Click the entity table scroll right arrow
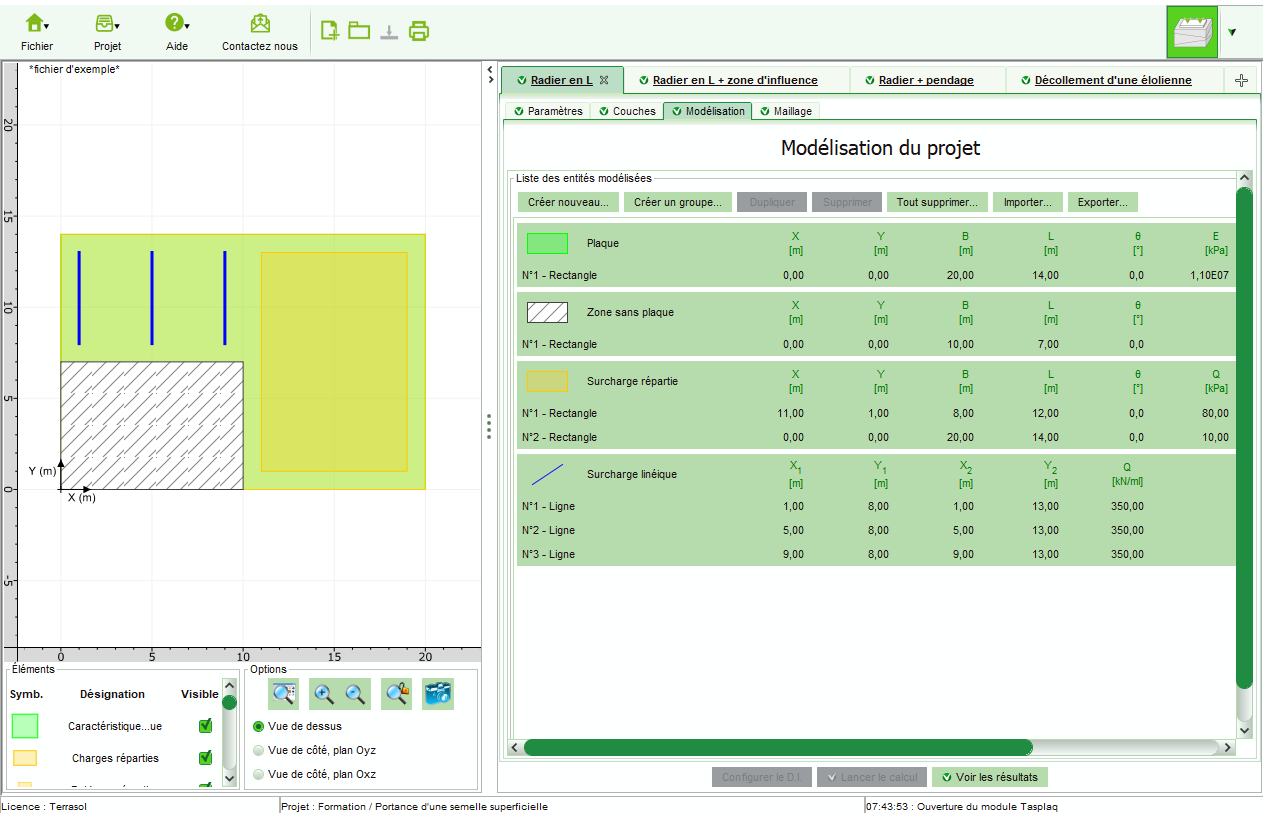 [x=1228, y=747]
